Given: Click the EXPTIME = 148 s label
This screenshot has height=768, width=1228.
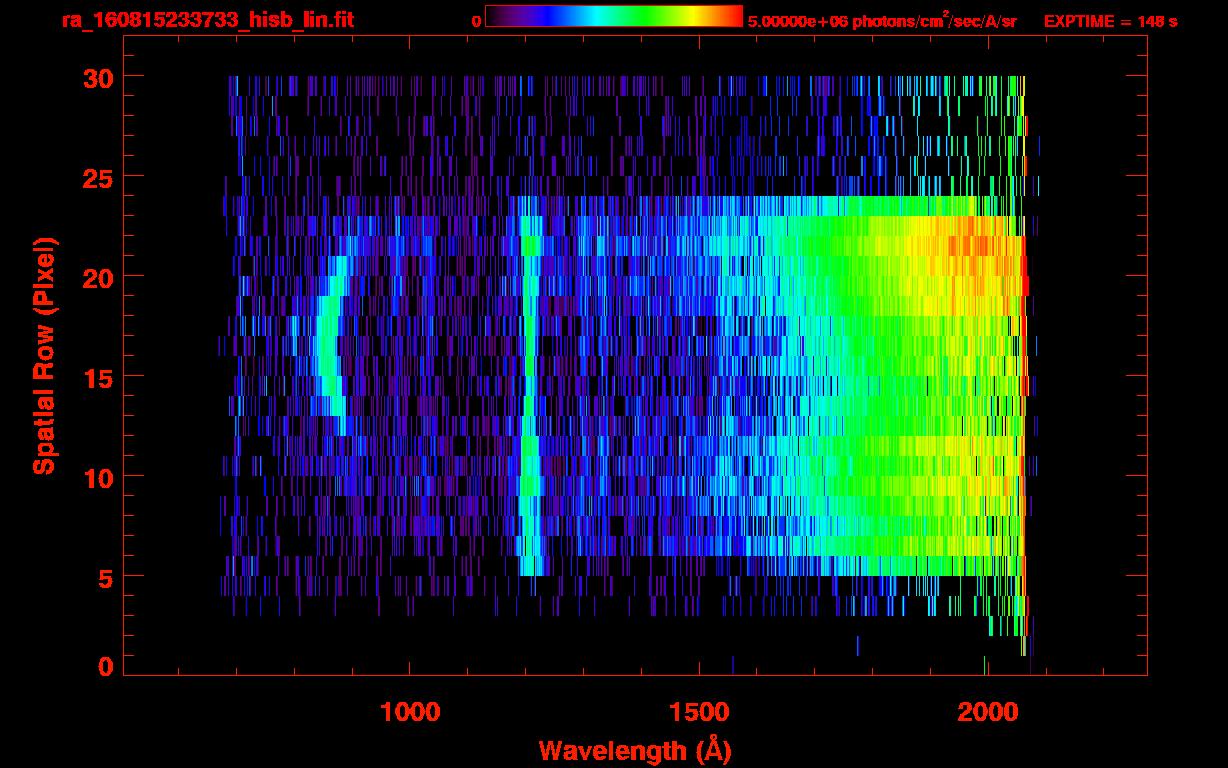Looking at the screenshot, I should click(1110, 21).
